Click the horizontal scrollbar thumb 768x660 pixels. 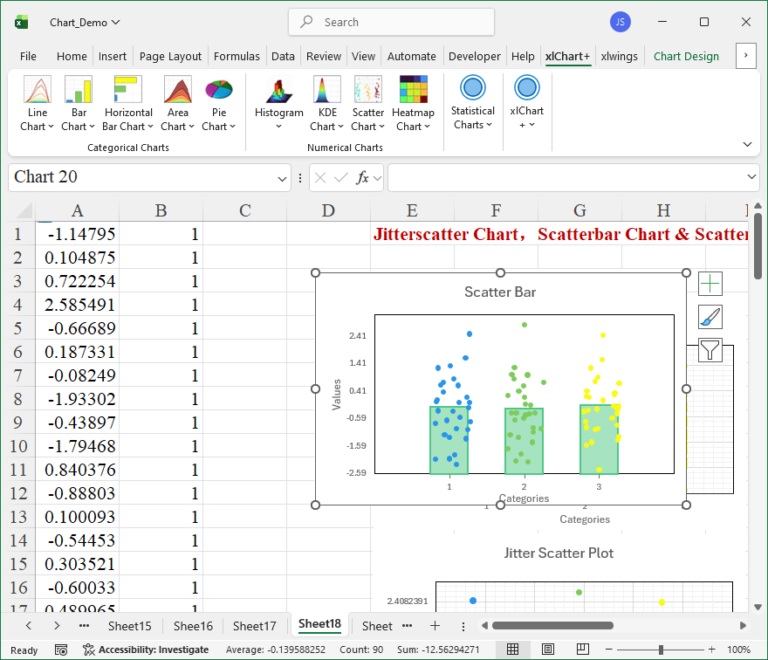point(552,625)
